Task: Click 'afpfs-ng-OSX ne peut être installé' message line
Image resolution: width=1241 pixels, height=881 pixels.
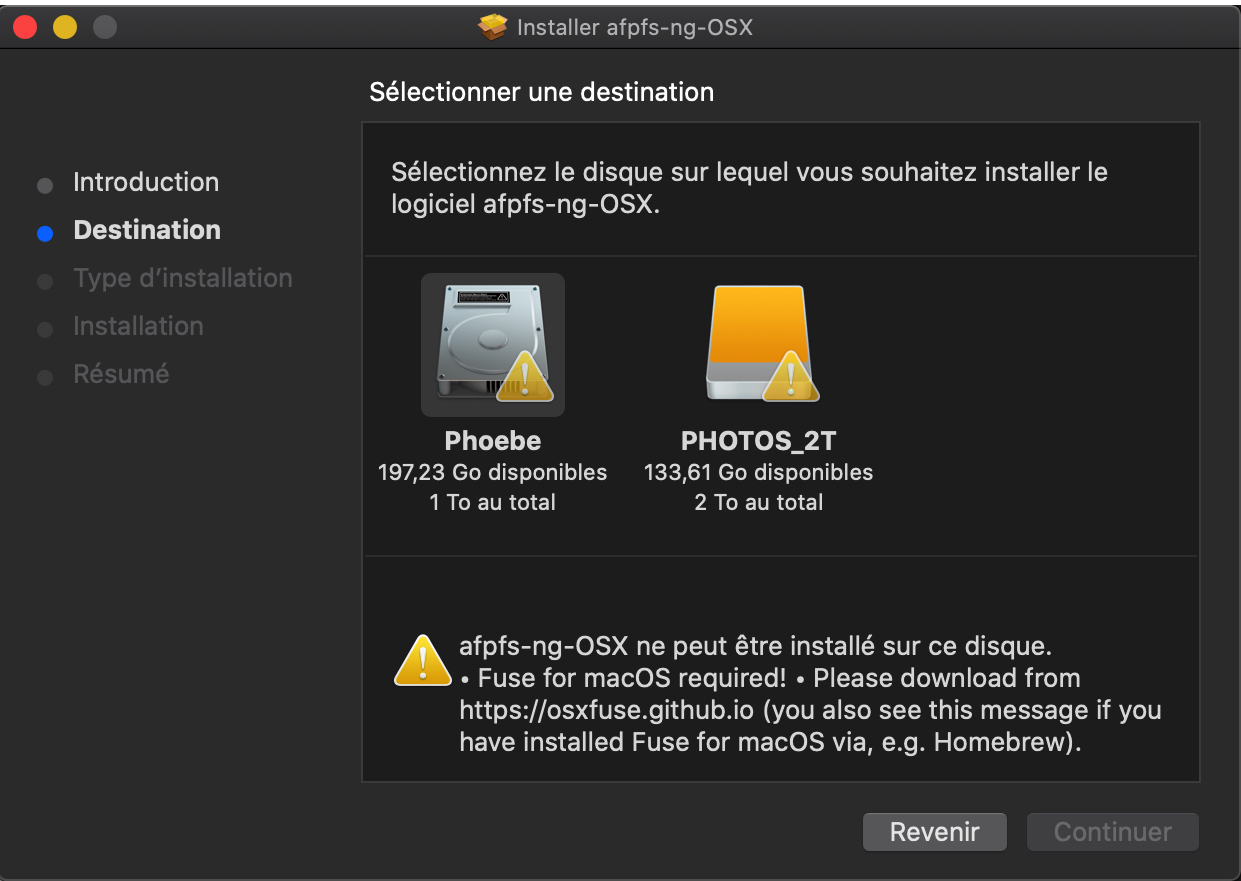Action: click(755, 645)
